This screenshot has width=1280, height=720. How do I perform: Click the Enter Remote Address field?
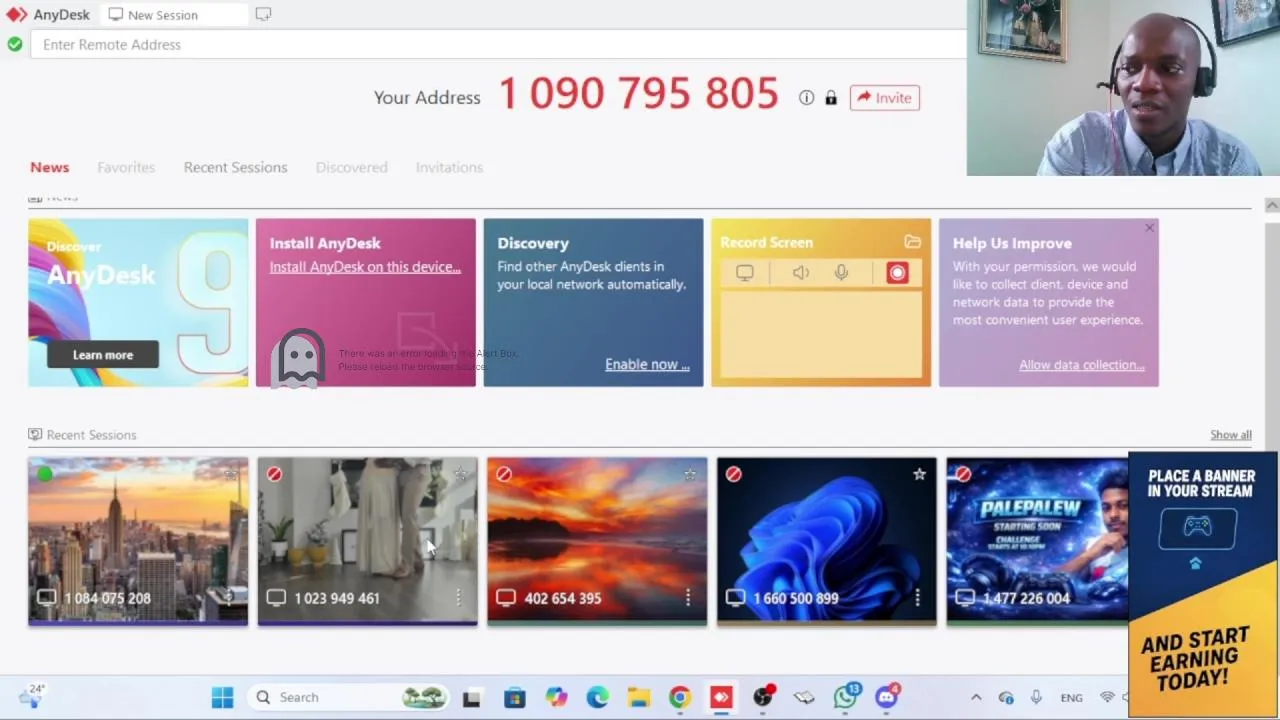tap(498, 44)
